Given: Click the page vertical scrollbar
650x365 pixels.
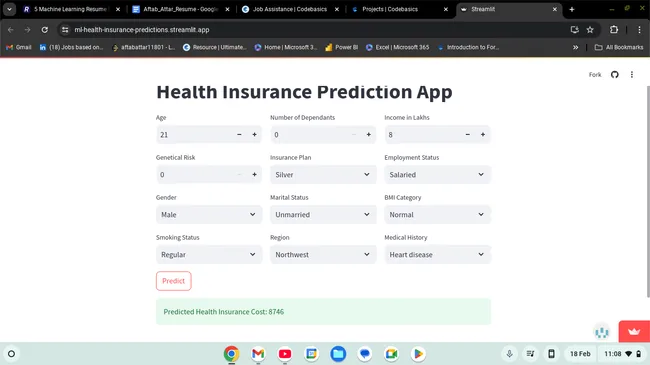Looking at the screenshot, I should tap(648, 191).
